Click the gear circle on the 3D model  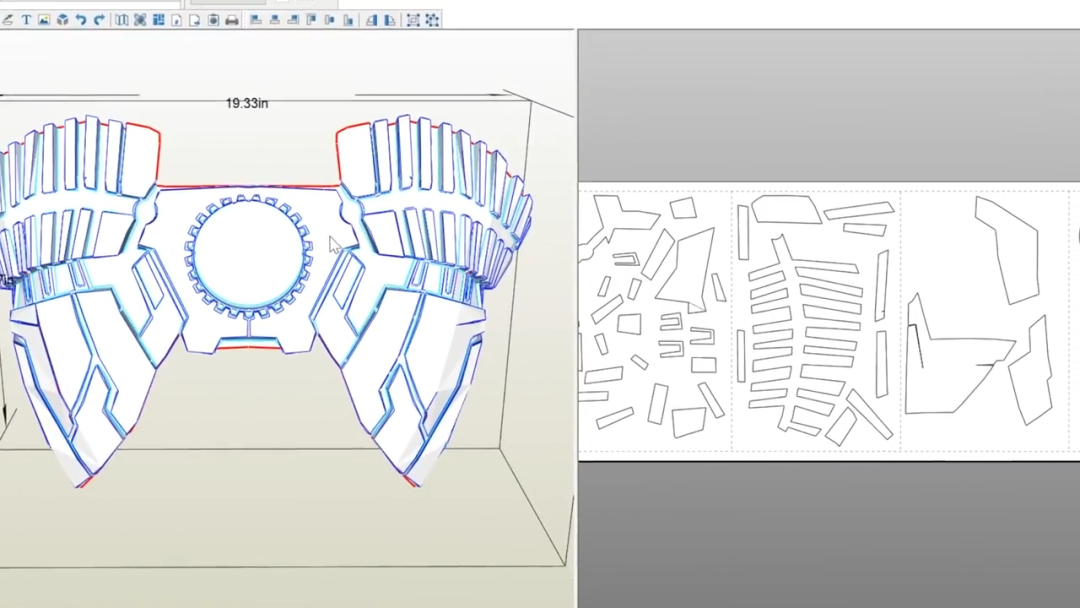click(249, 256)
